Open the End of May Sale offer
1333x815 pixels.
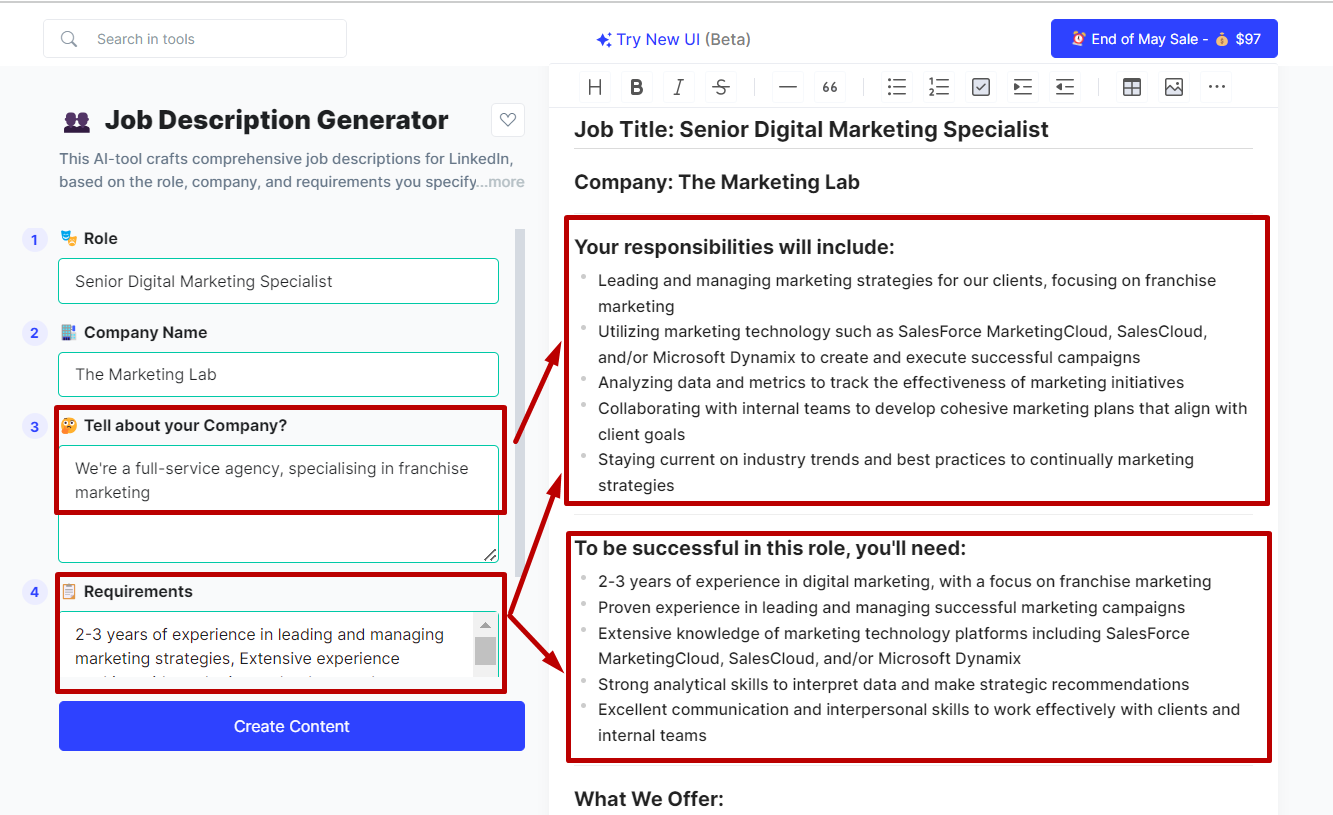[x=1164, y=39]
